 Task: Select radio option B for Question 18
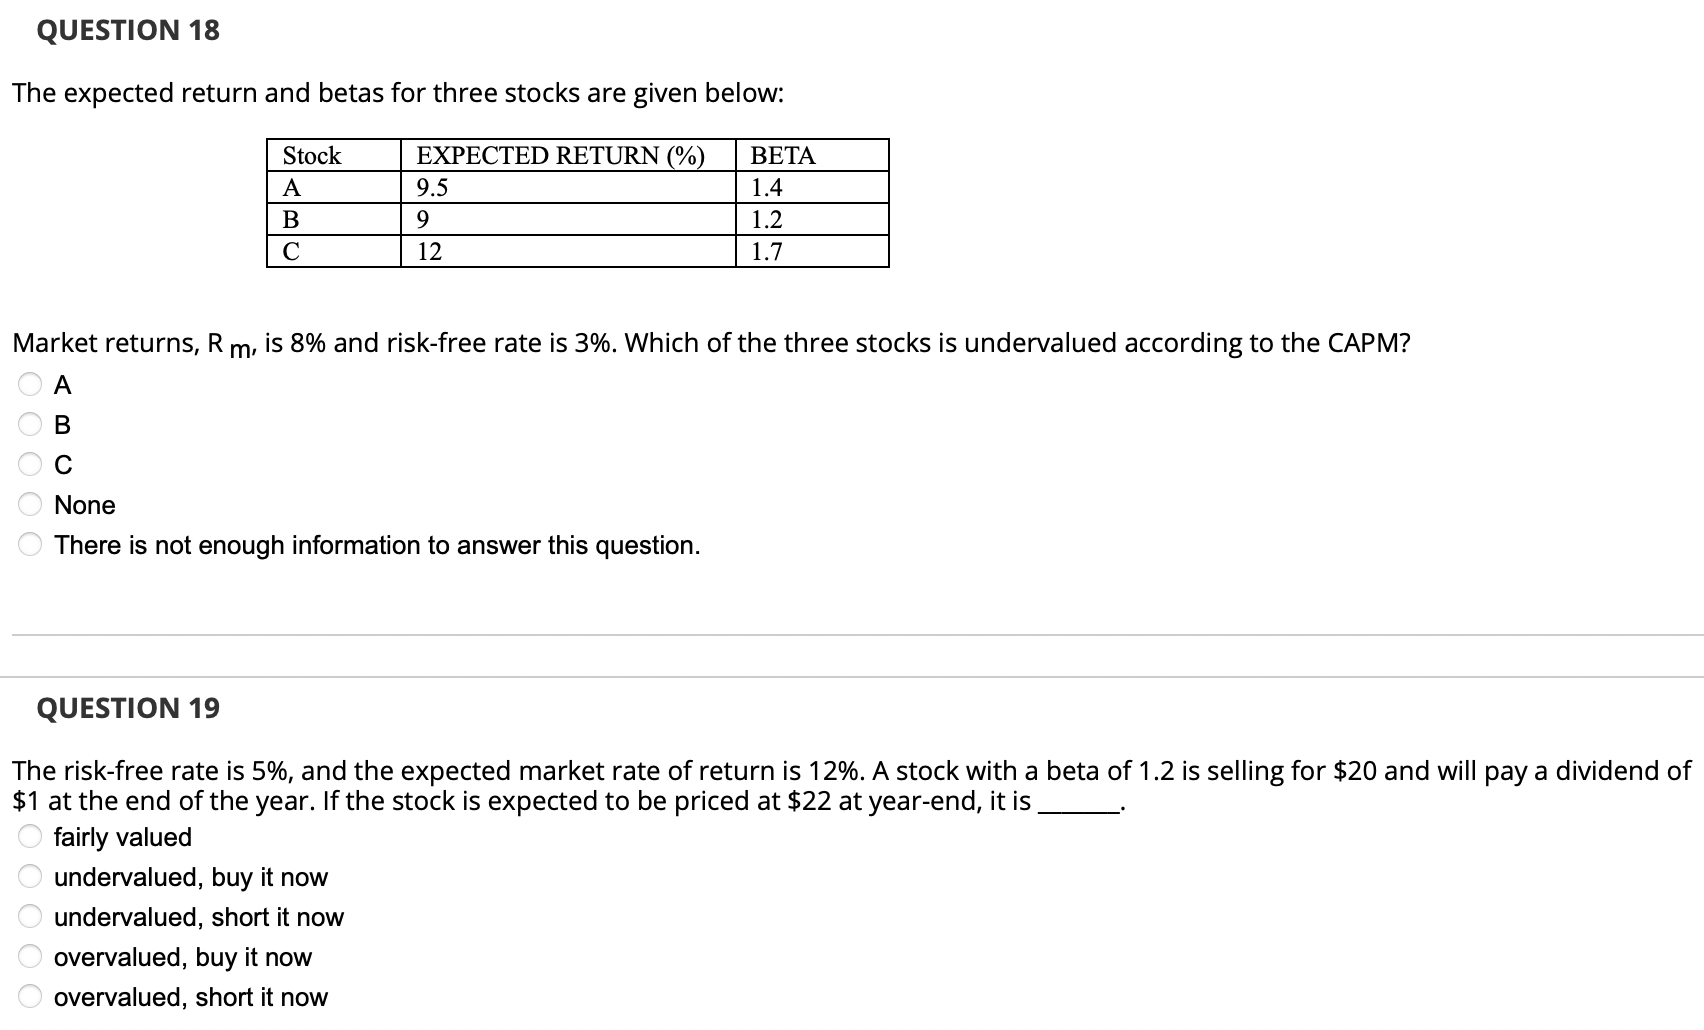coord(30,426)
